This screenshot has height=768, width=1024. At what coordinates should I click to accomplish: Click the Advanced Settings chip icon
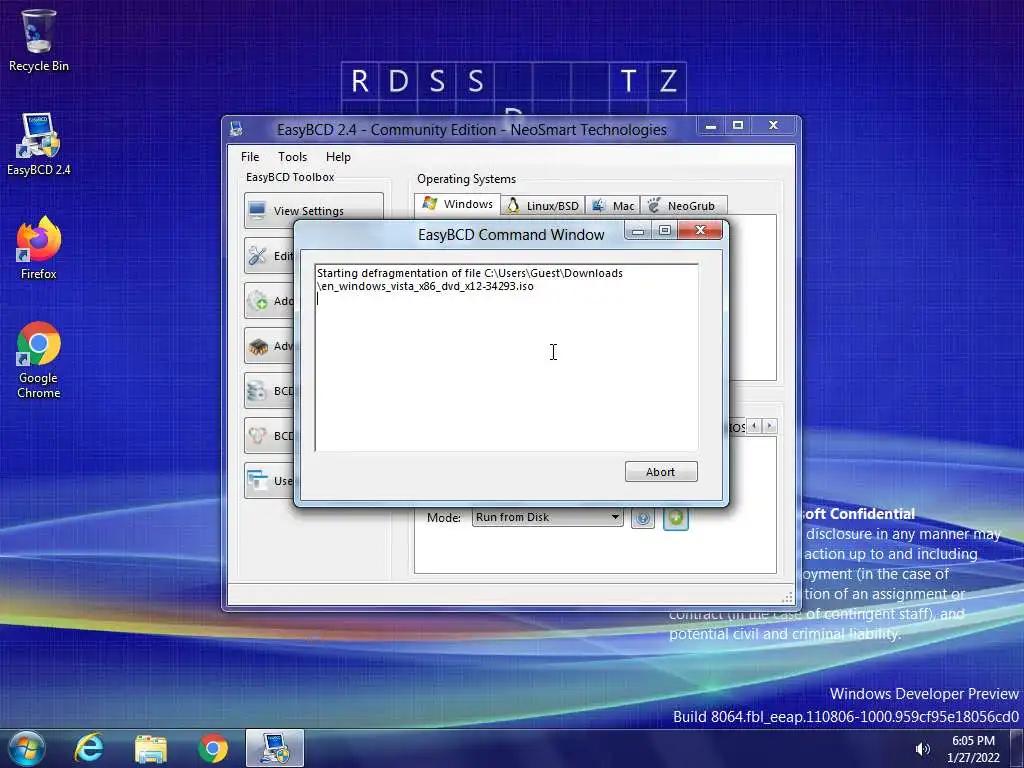(257, 345)
